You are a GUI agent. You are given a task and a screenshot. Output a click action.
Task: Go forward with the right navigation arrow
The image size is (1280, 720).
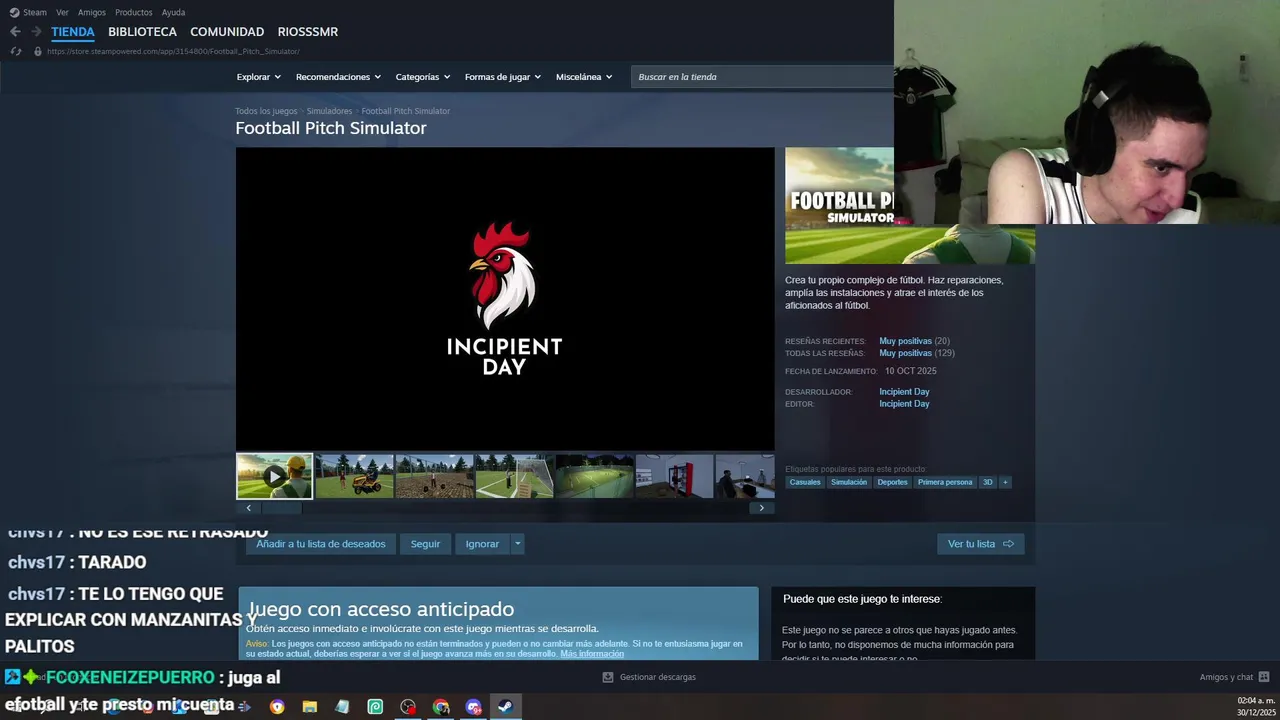coord(36,32)
